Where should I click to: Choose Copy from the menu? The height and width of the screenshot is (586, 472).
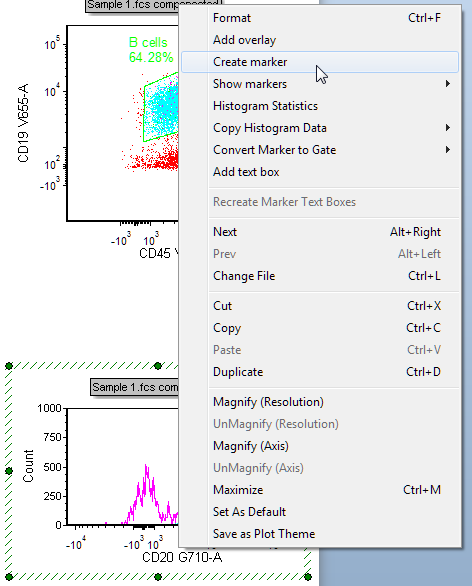point(320,328)
